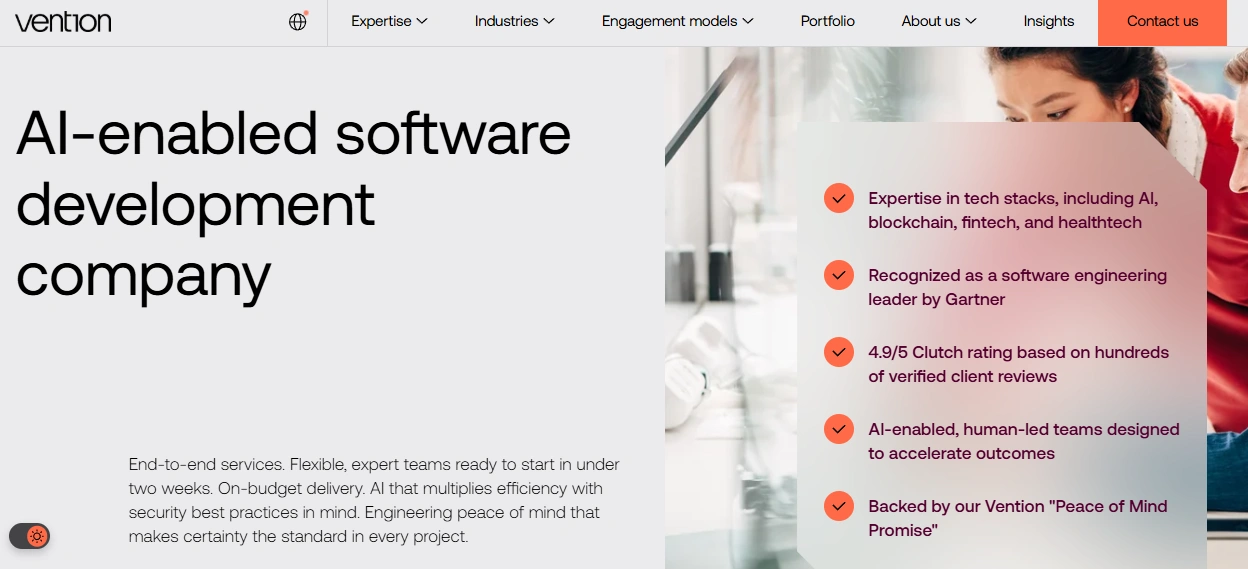Viewport: 1248px width, 569px height.
Task: Click the checkmark icon beside Gartner recognition
Action: point(838,275)
